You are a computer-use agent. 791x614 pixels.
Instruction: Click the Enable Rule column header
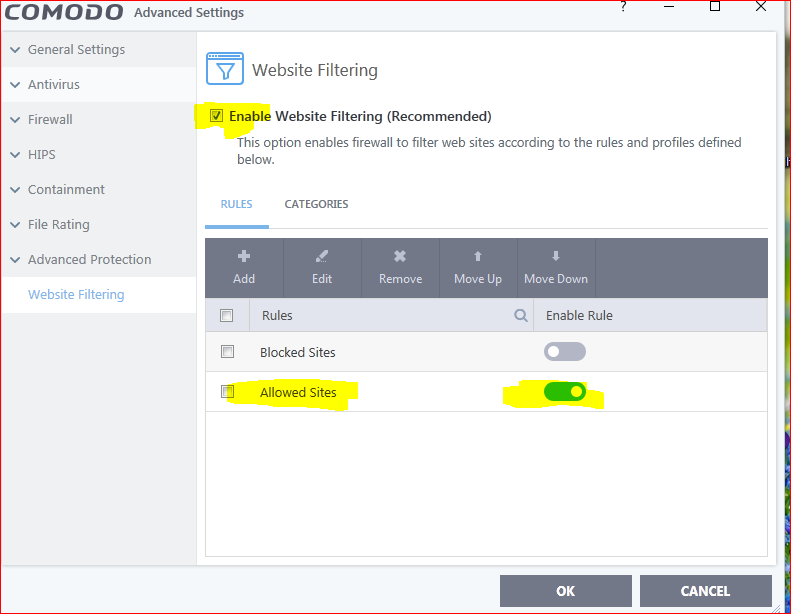click(579, 315)
